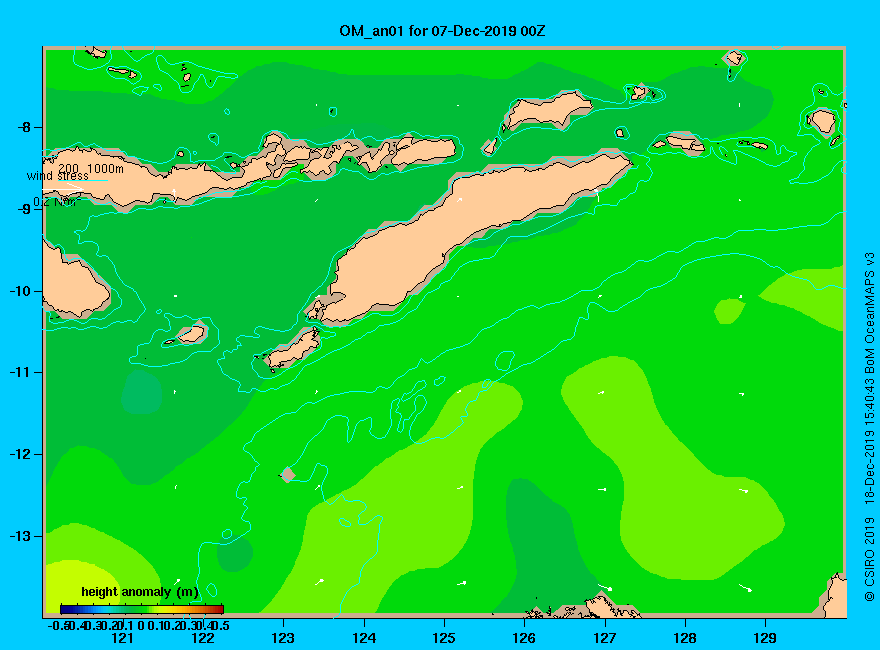Screen dimensions: 880x650
Task: Click the "0.2 N/m" wind stress scale text
Action: click(x=56, y=202)
